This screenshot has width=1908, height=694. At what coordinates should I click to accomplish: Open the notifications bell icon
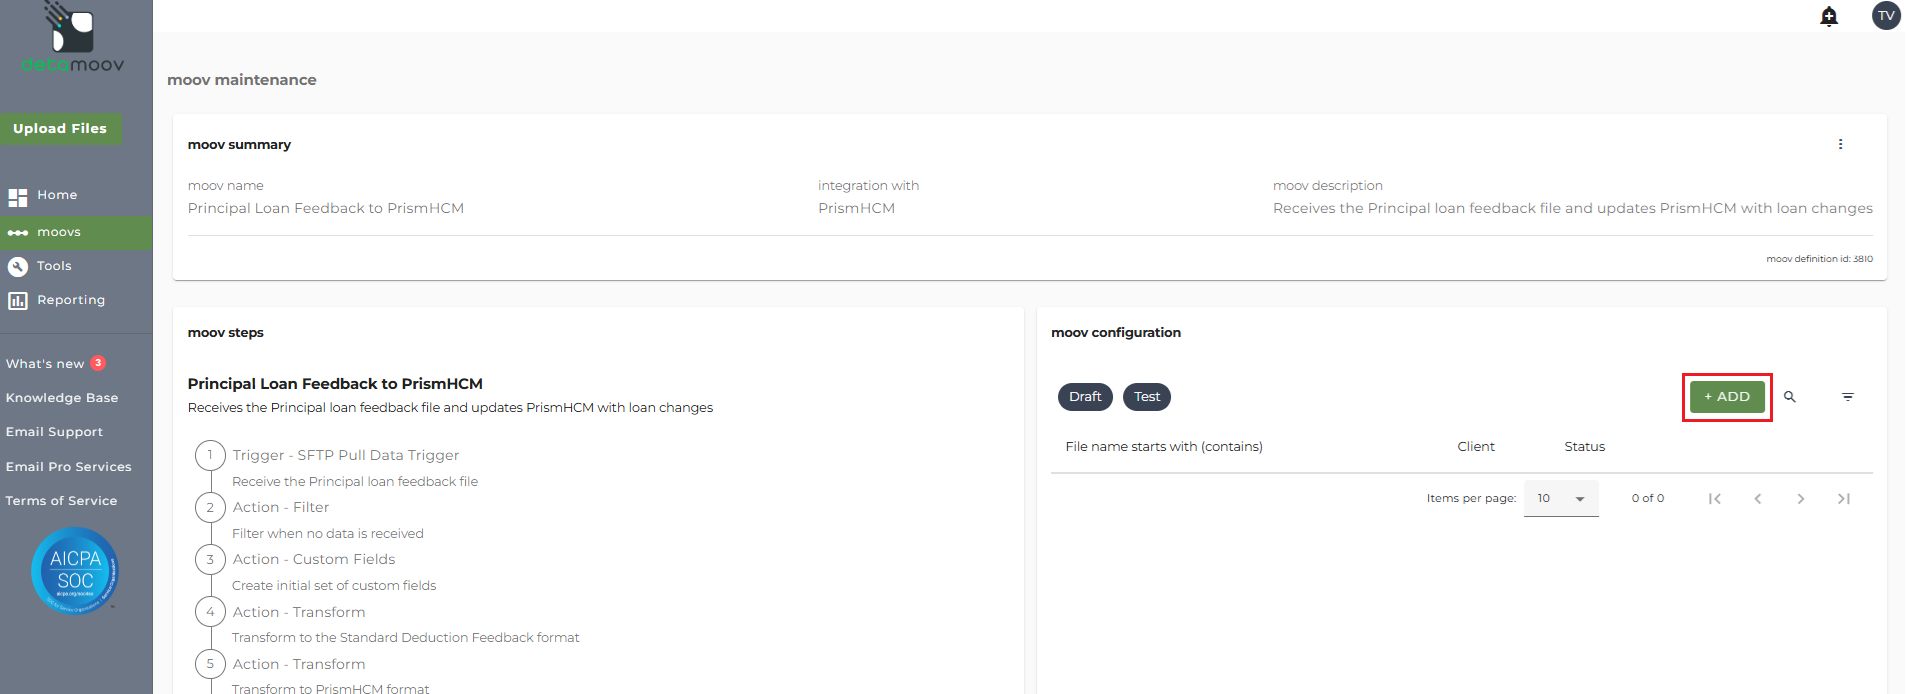click(x=1829, y=16)
